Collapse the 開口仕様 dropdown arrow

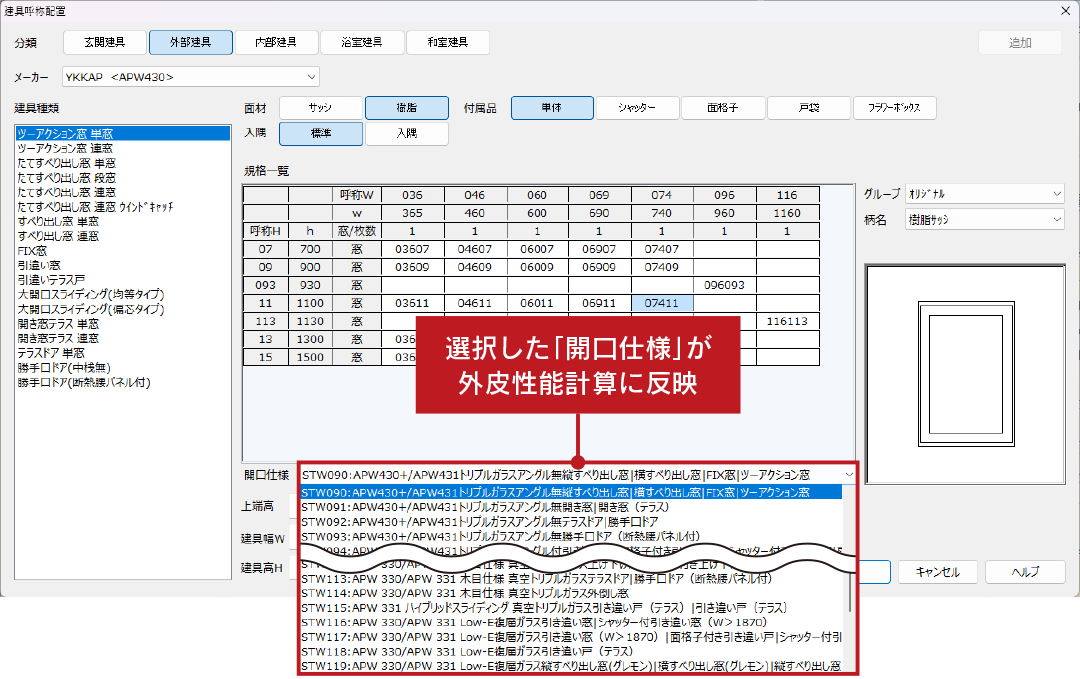tap(849, 475)
